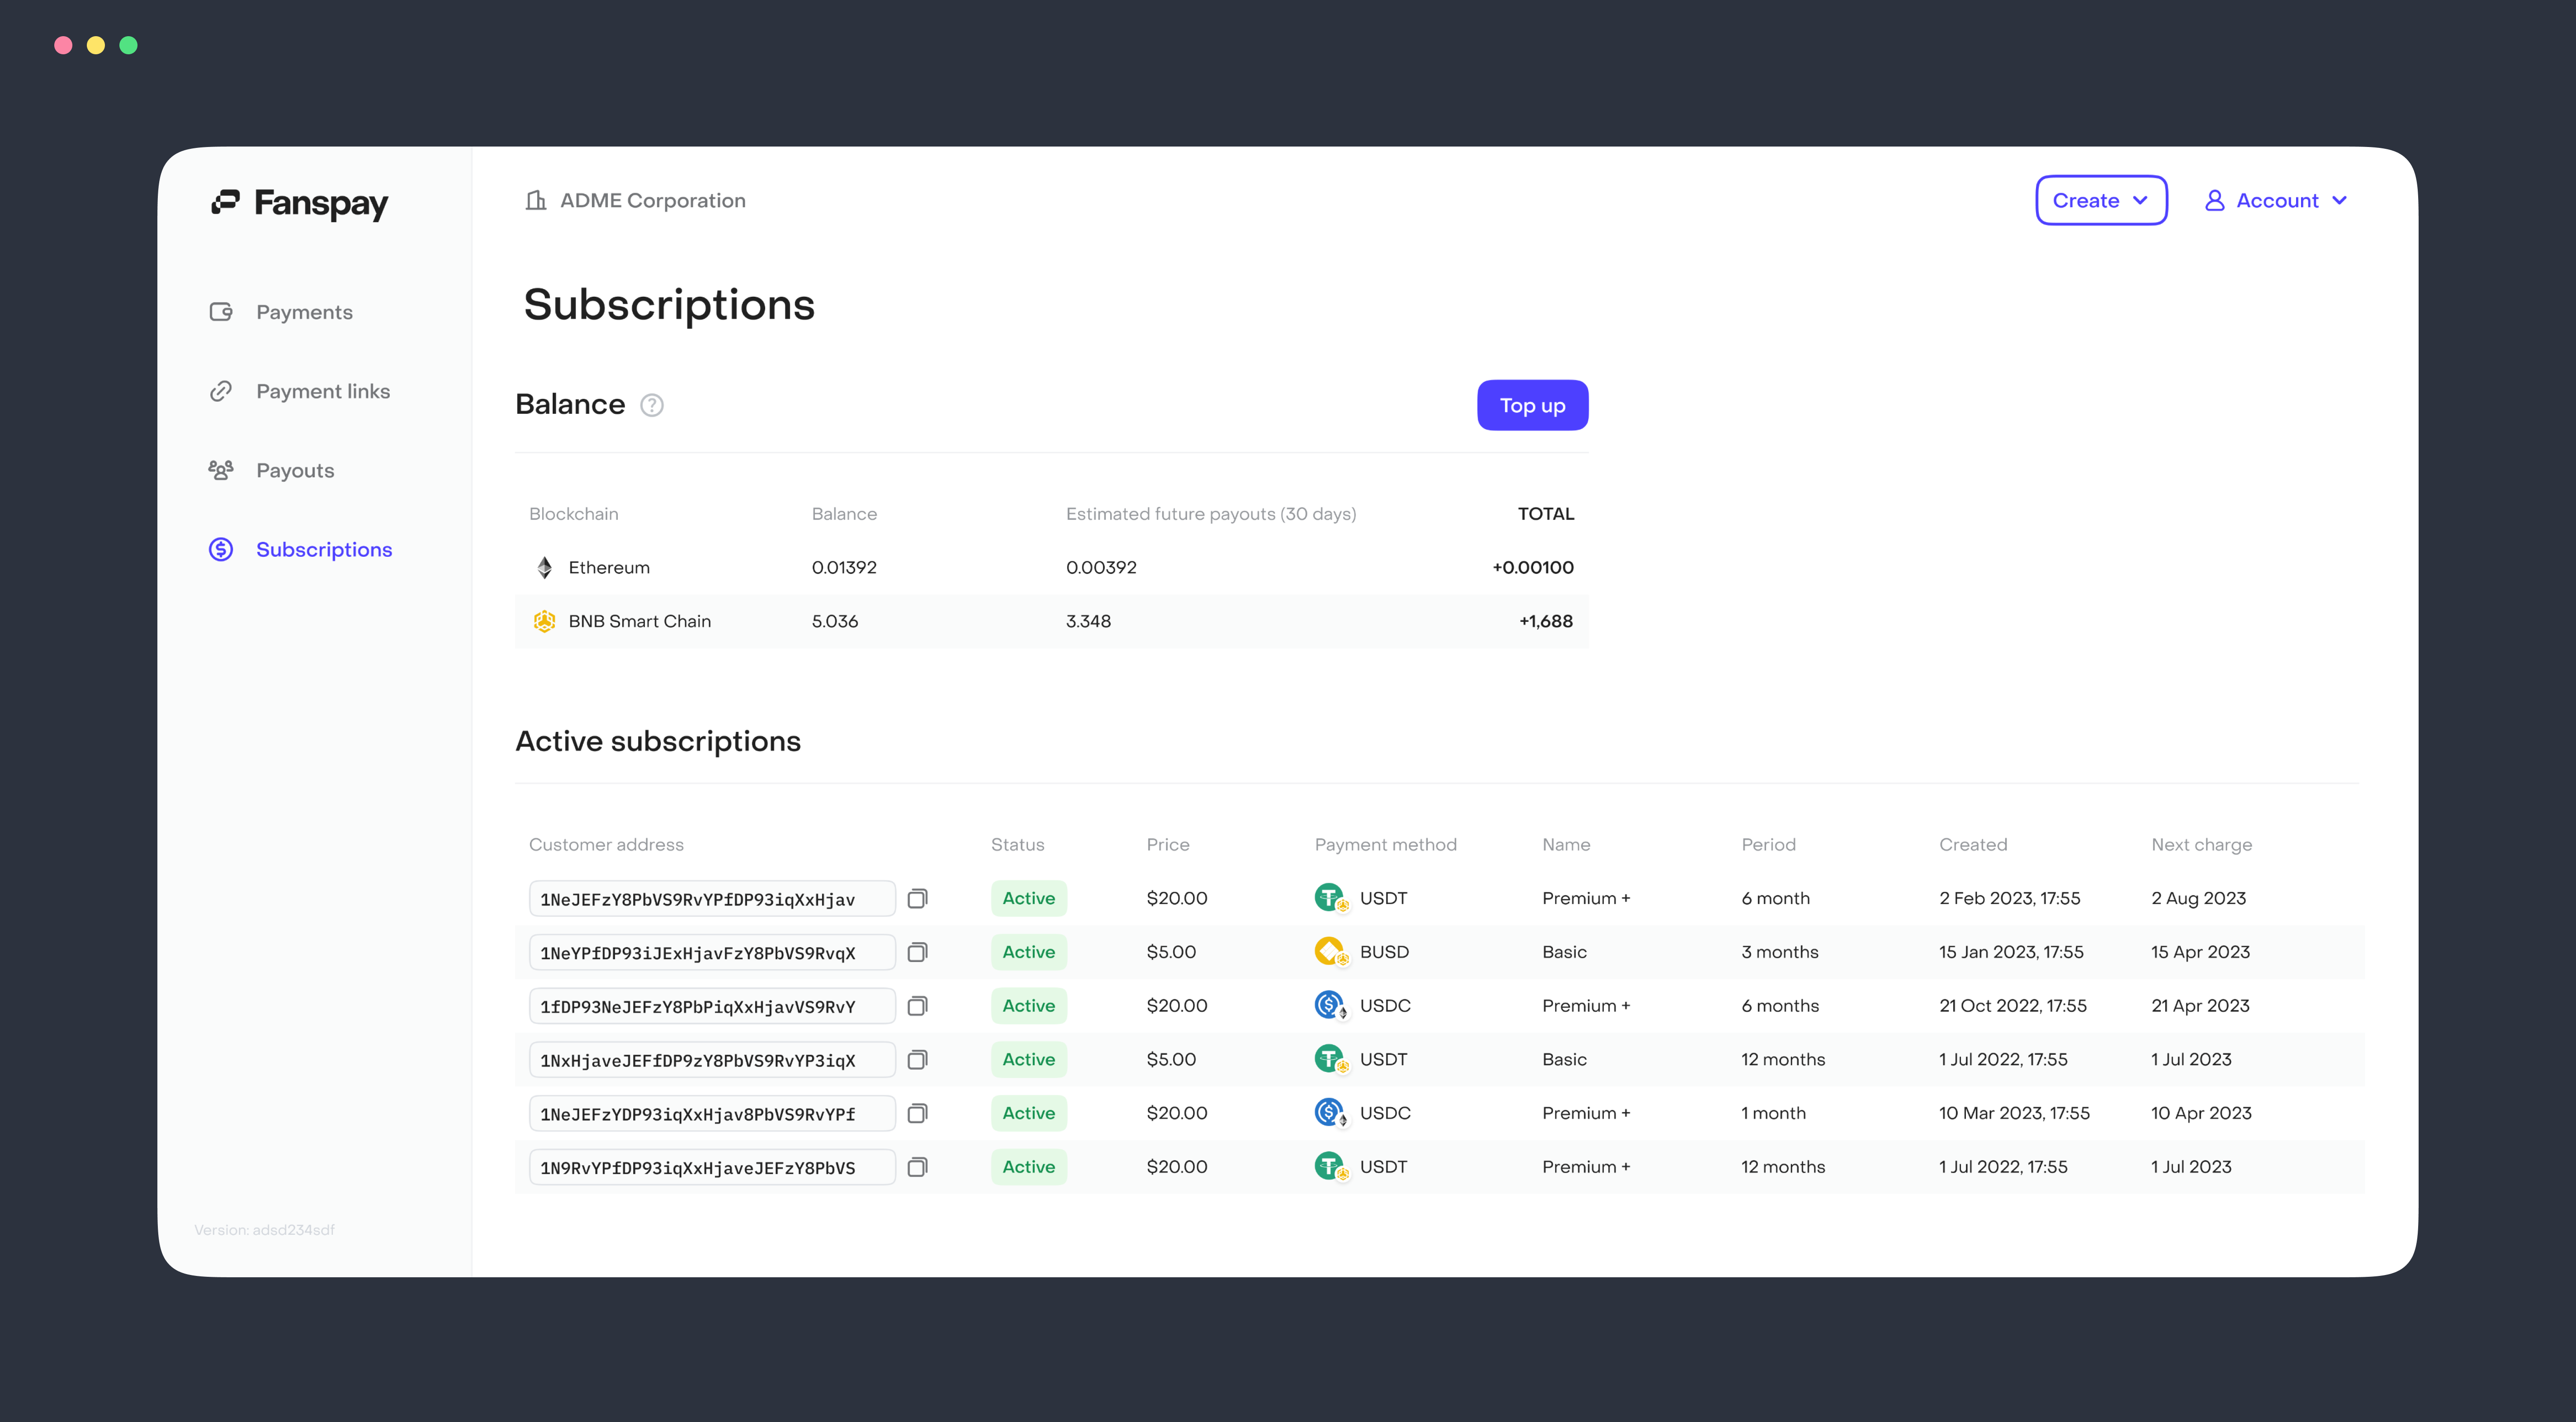
Task: Go to Payments in sidebar
Action: pos(304,312)
